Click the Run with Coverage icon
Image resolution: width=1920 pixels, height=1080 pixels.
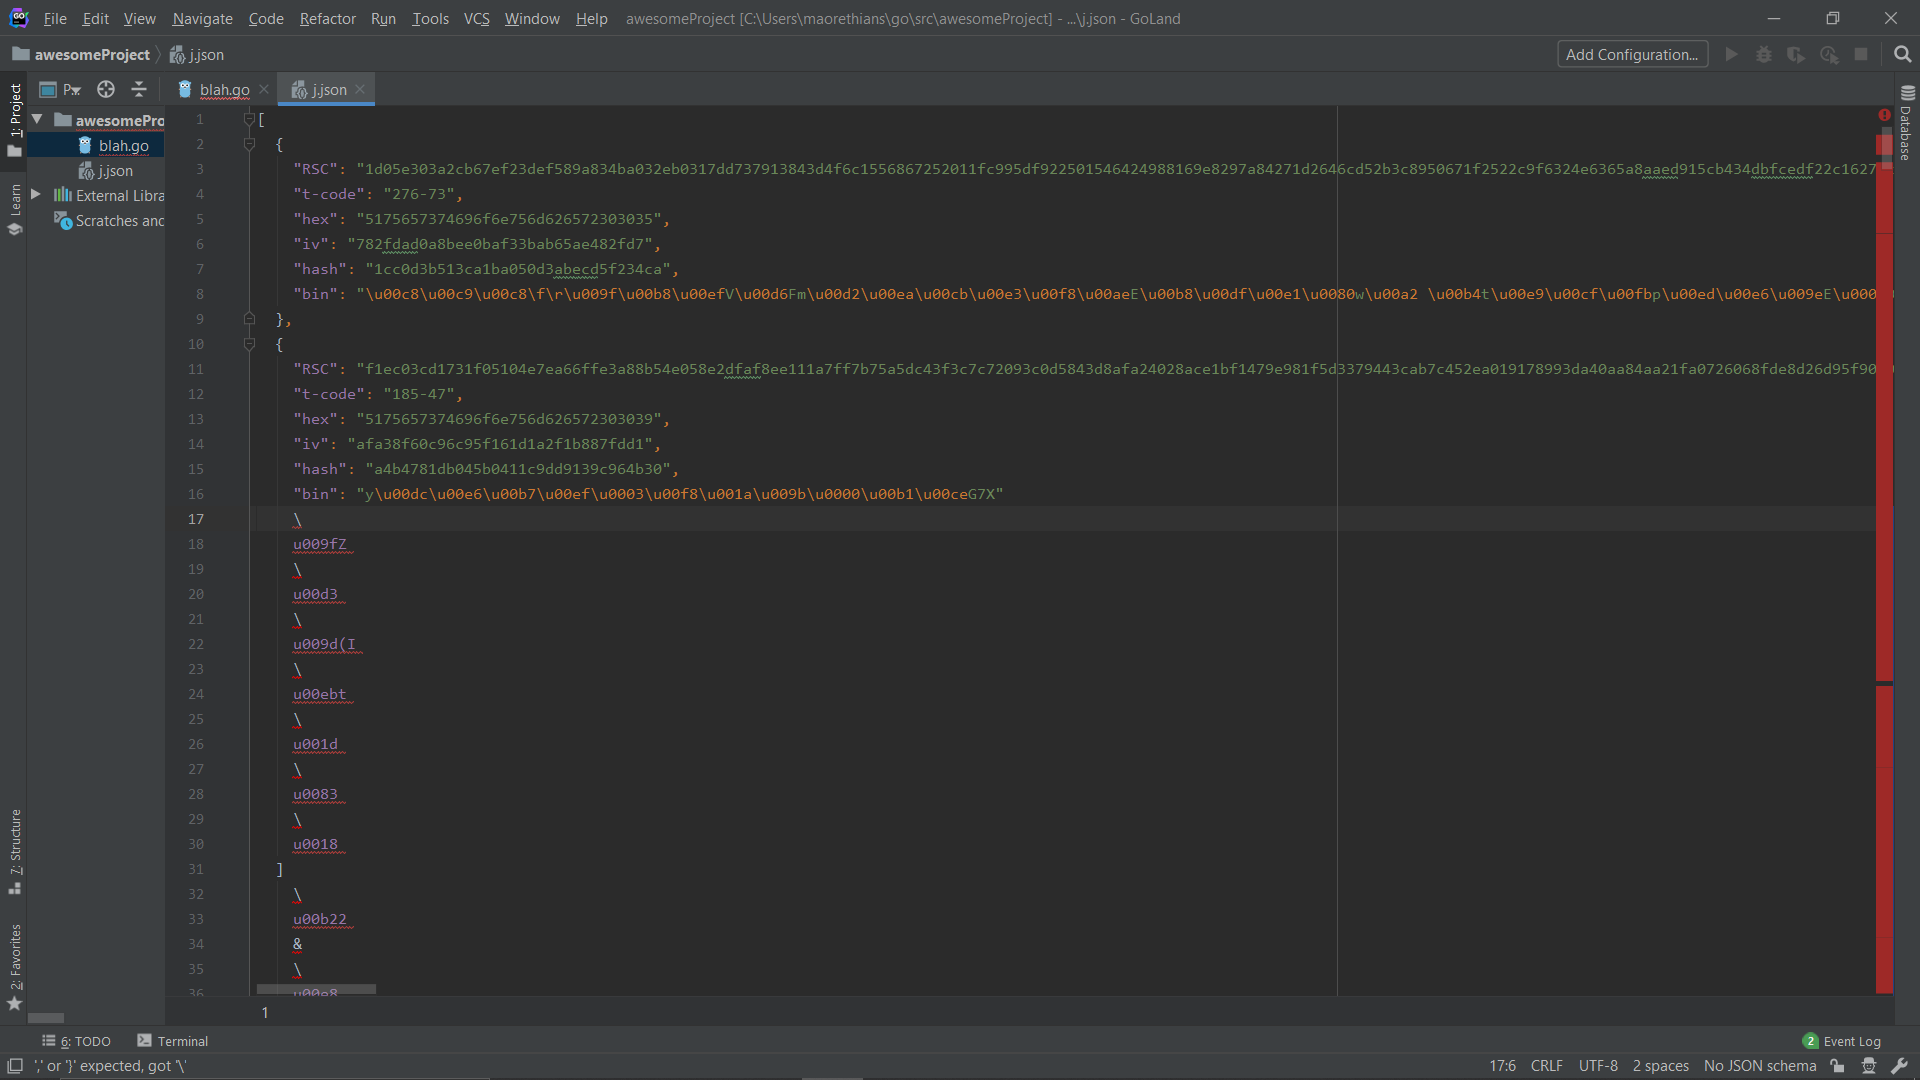(x=1796, y=55)
